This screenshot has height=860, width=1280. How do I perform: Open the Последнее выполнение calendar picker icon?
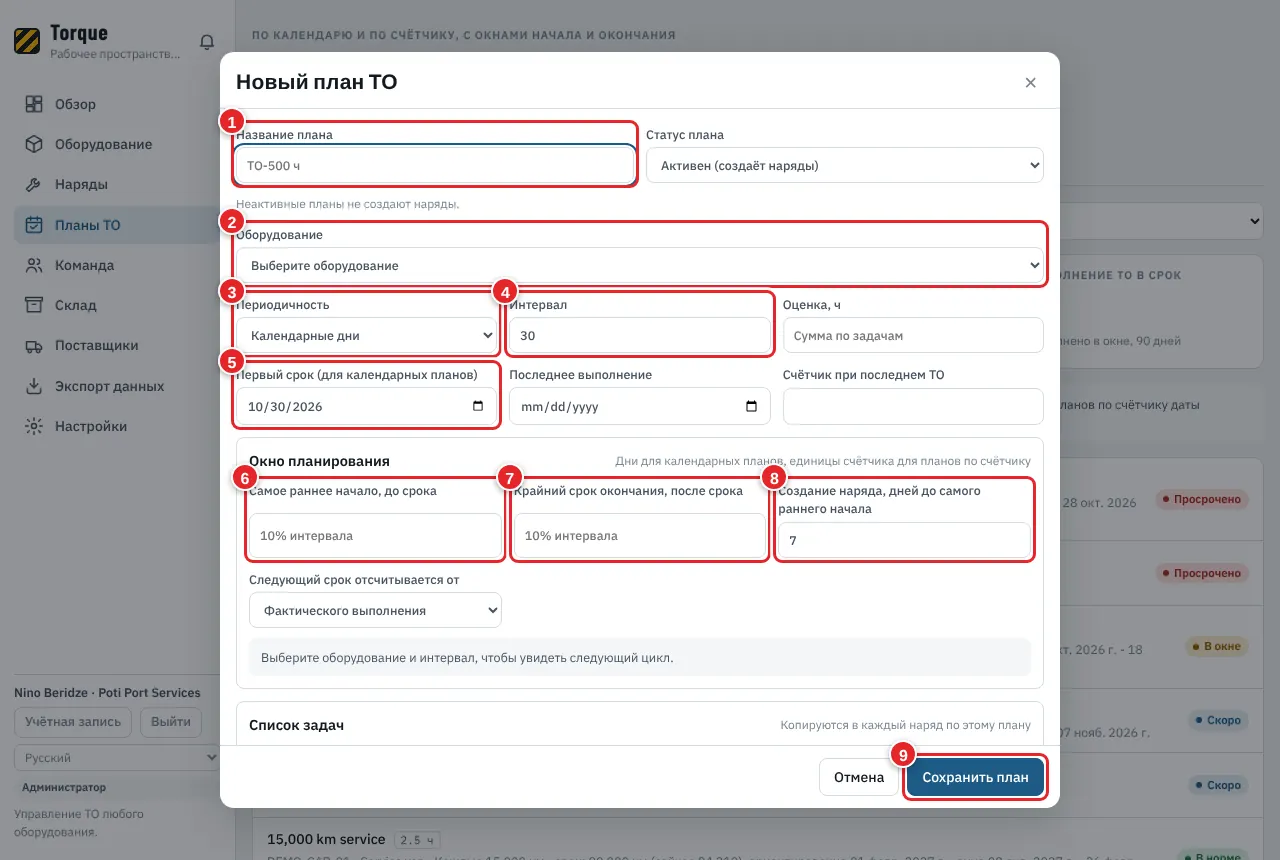752,406
